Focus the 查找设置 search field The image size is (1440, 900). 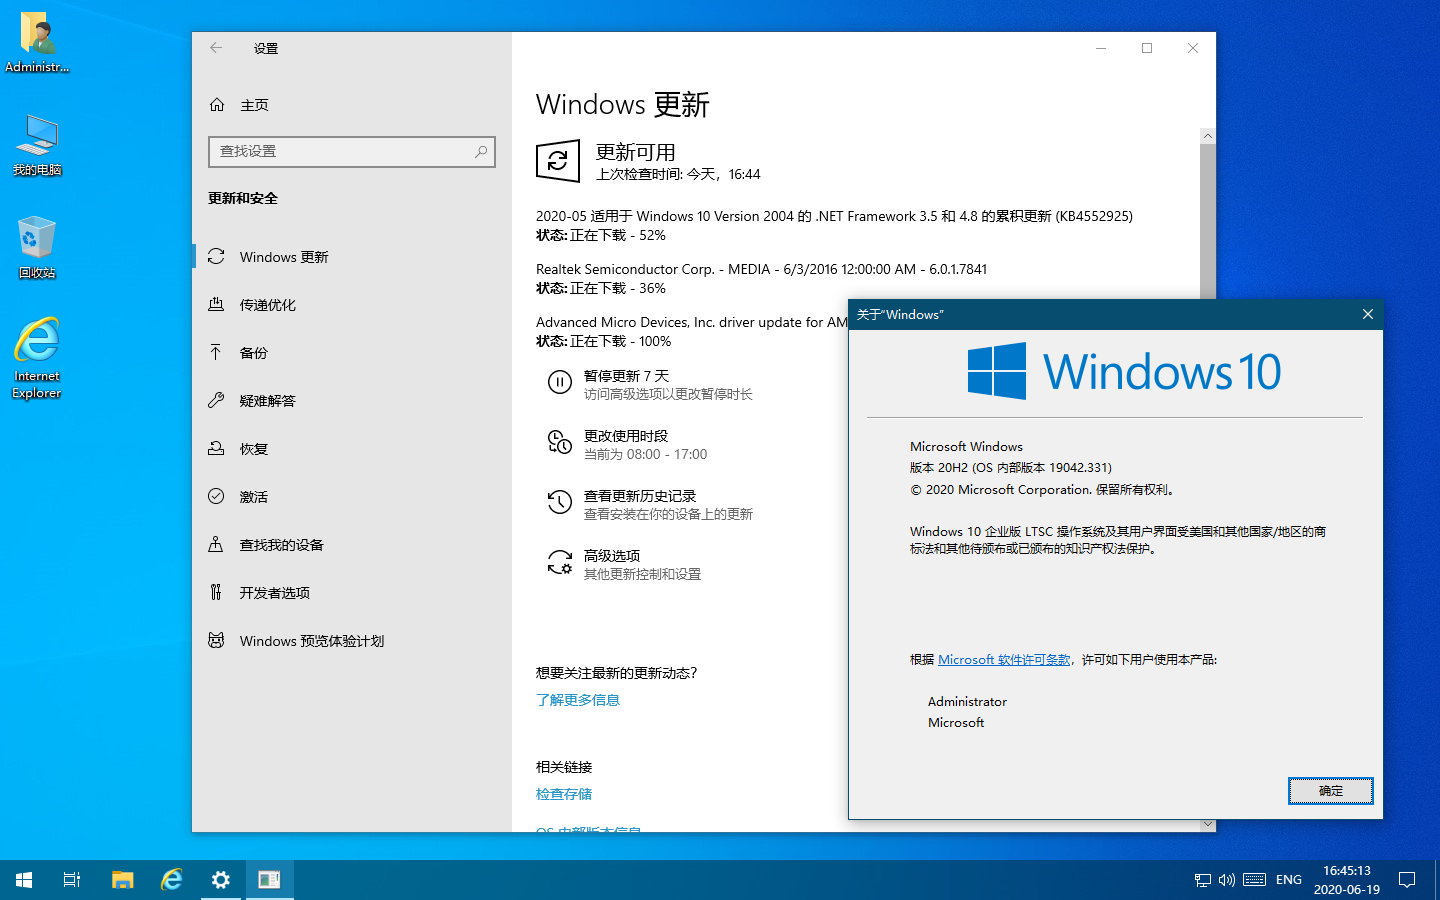351,151
